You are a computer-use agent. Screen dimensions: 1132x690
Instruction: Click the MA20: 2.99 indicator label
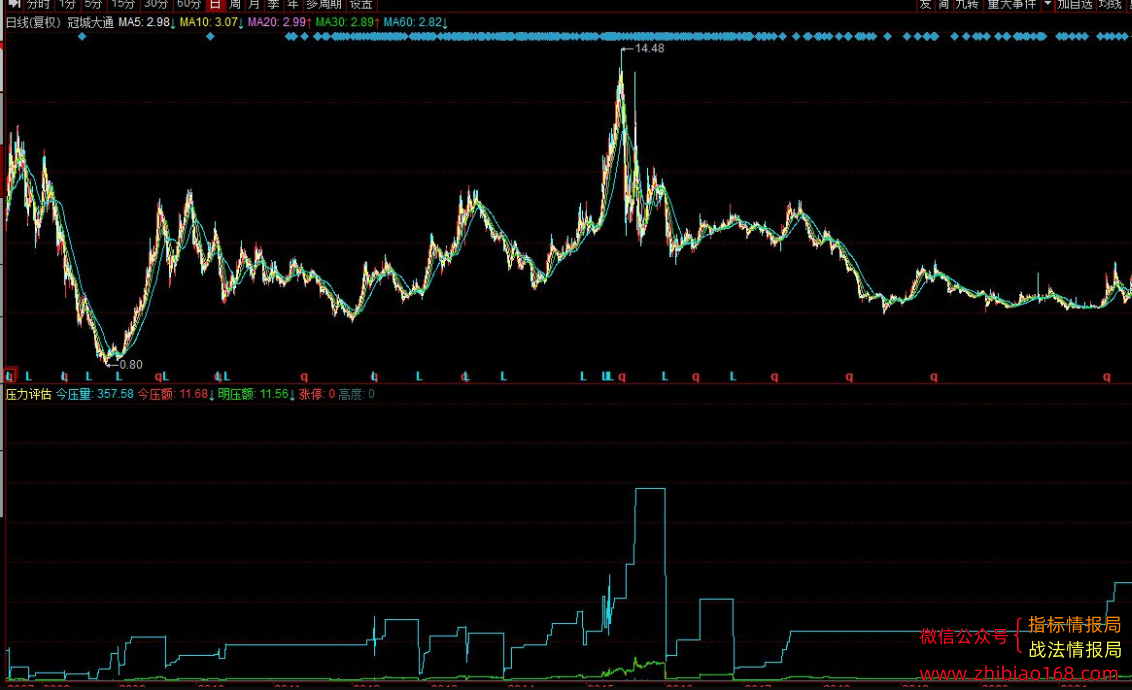[x=279, y=22]
